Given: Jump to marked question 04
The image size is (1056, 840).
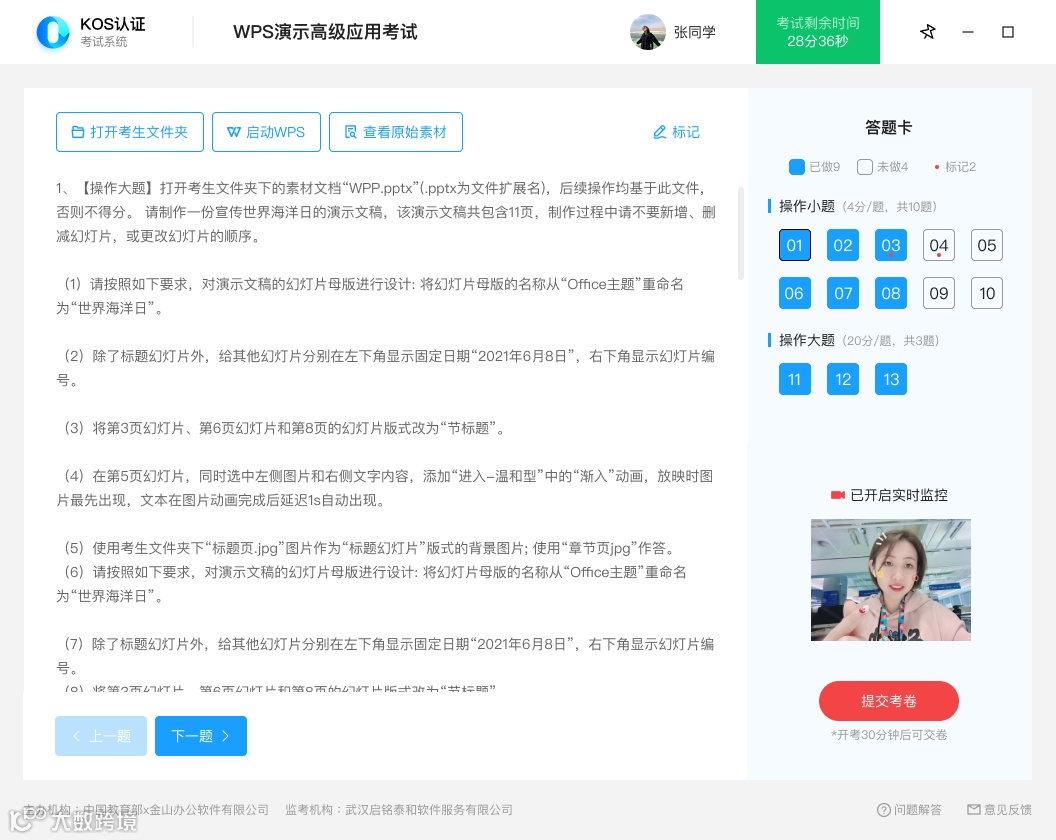Looking at the screenshot, I should [x=939, y=245].
